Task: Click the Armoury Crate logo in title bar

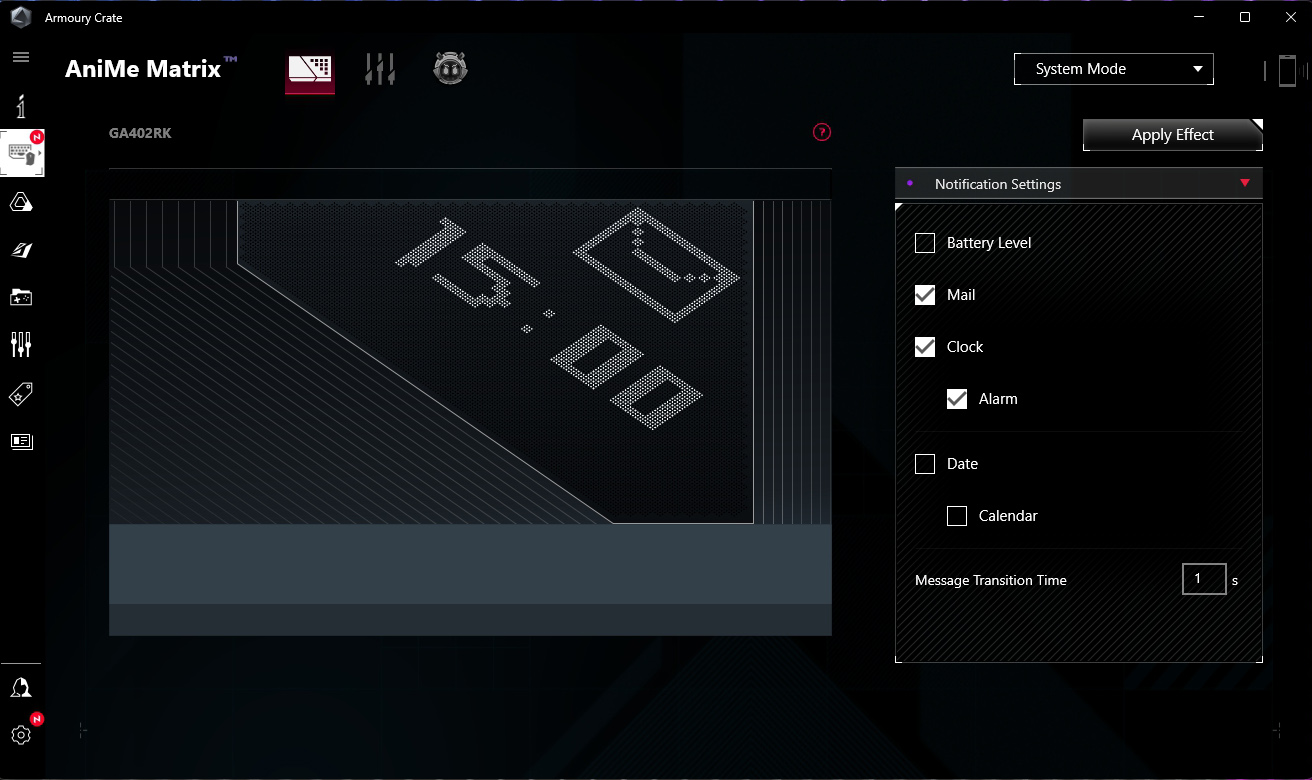Action: point(21,17)
